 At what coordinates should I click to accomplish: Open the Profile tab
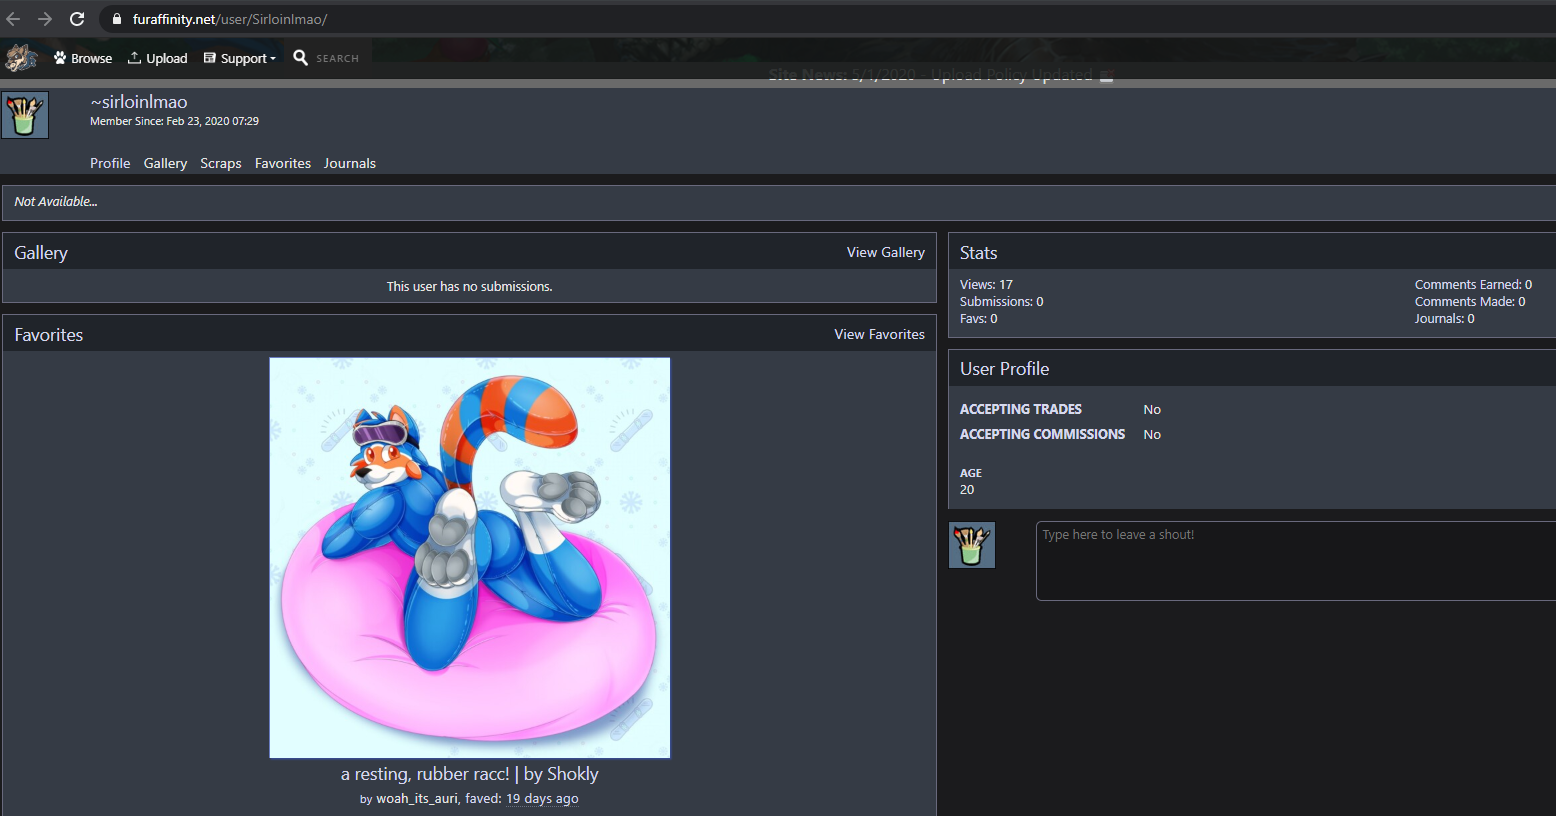click(x=110, y=163)
